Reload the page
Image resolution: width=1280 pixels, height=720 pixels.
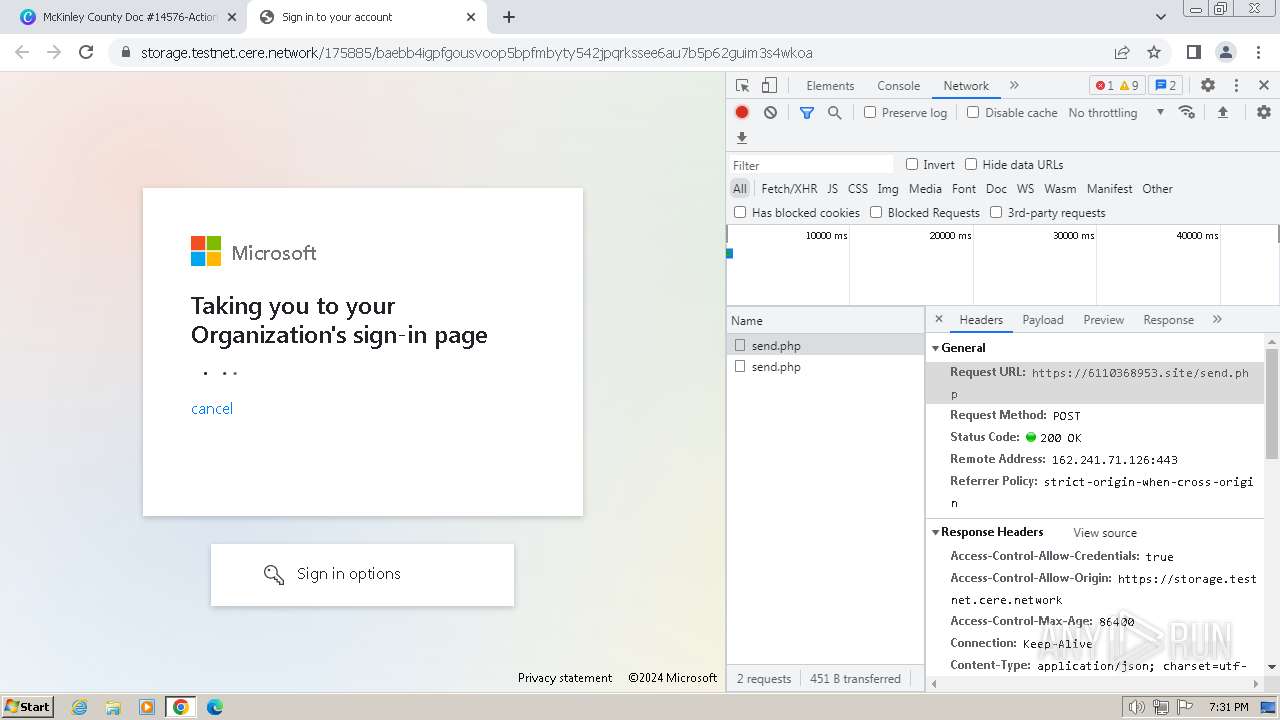click(86, 52)
